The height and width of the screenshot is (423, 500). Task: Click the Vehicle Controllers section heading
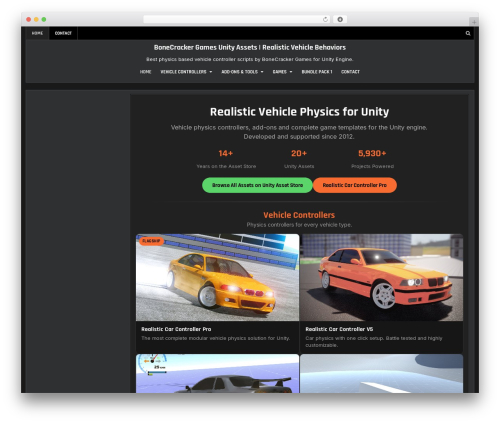[x=299, y=215]
